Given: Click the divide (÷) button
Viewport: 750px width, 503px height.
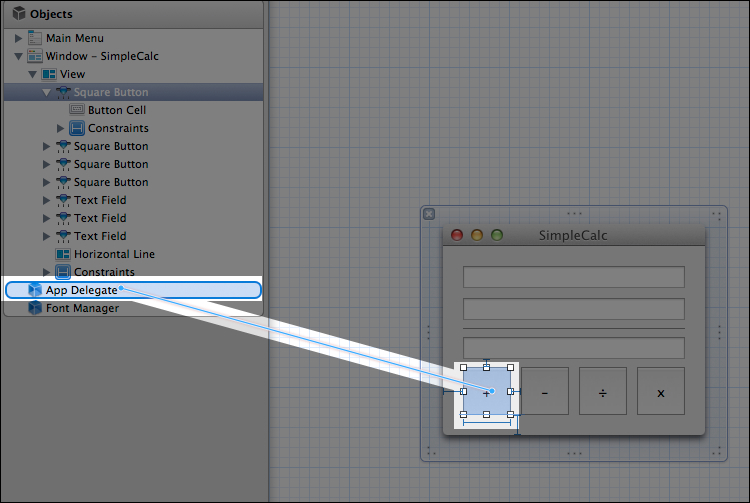Looking at the screenshot, I should [602, 392].
